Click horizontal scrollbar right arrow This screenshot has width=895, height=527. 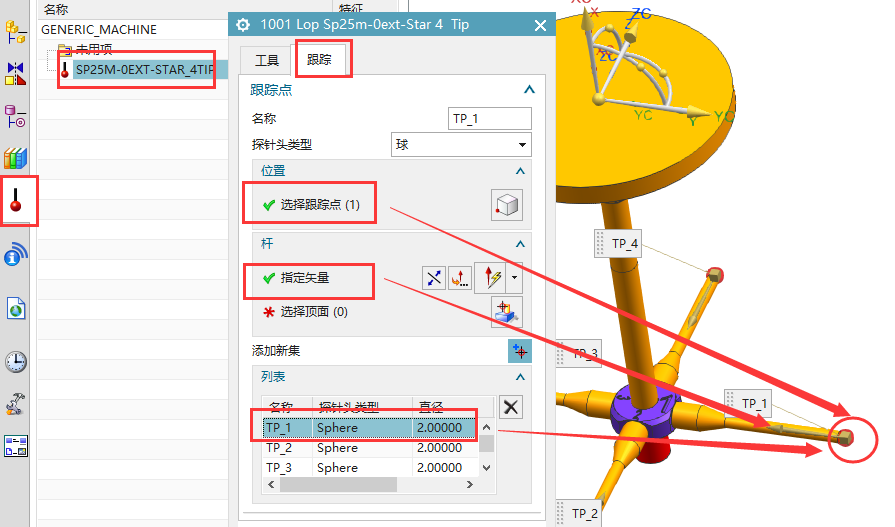[x=470, y=485]
